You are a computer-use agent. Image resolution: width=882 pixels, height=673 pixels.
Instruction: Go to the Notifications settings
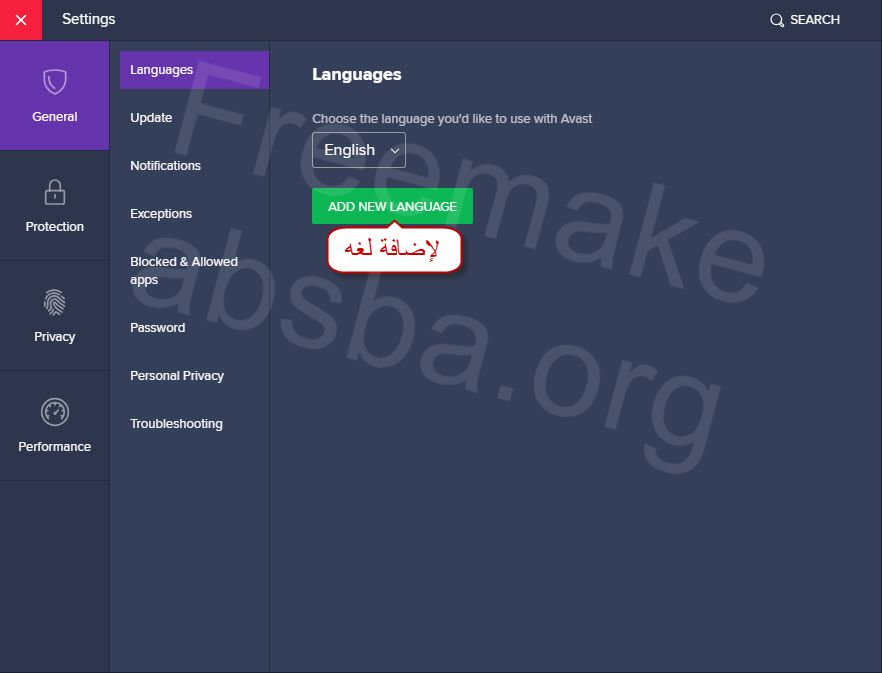point(165,165)
